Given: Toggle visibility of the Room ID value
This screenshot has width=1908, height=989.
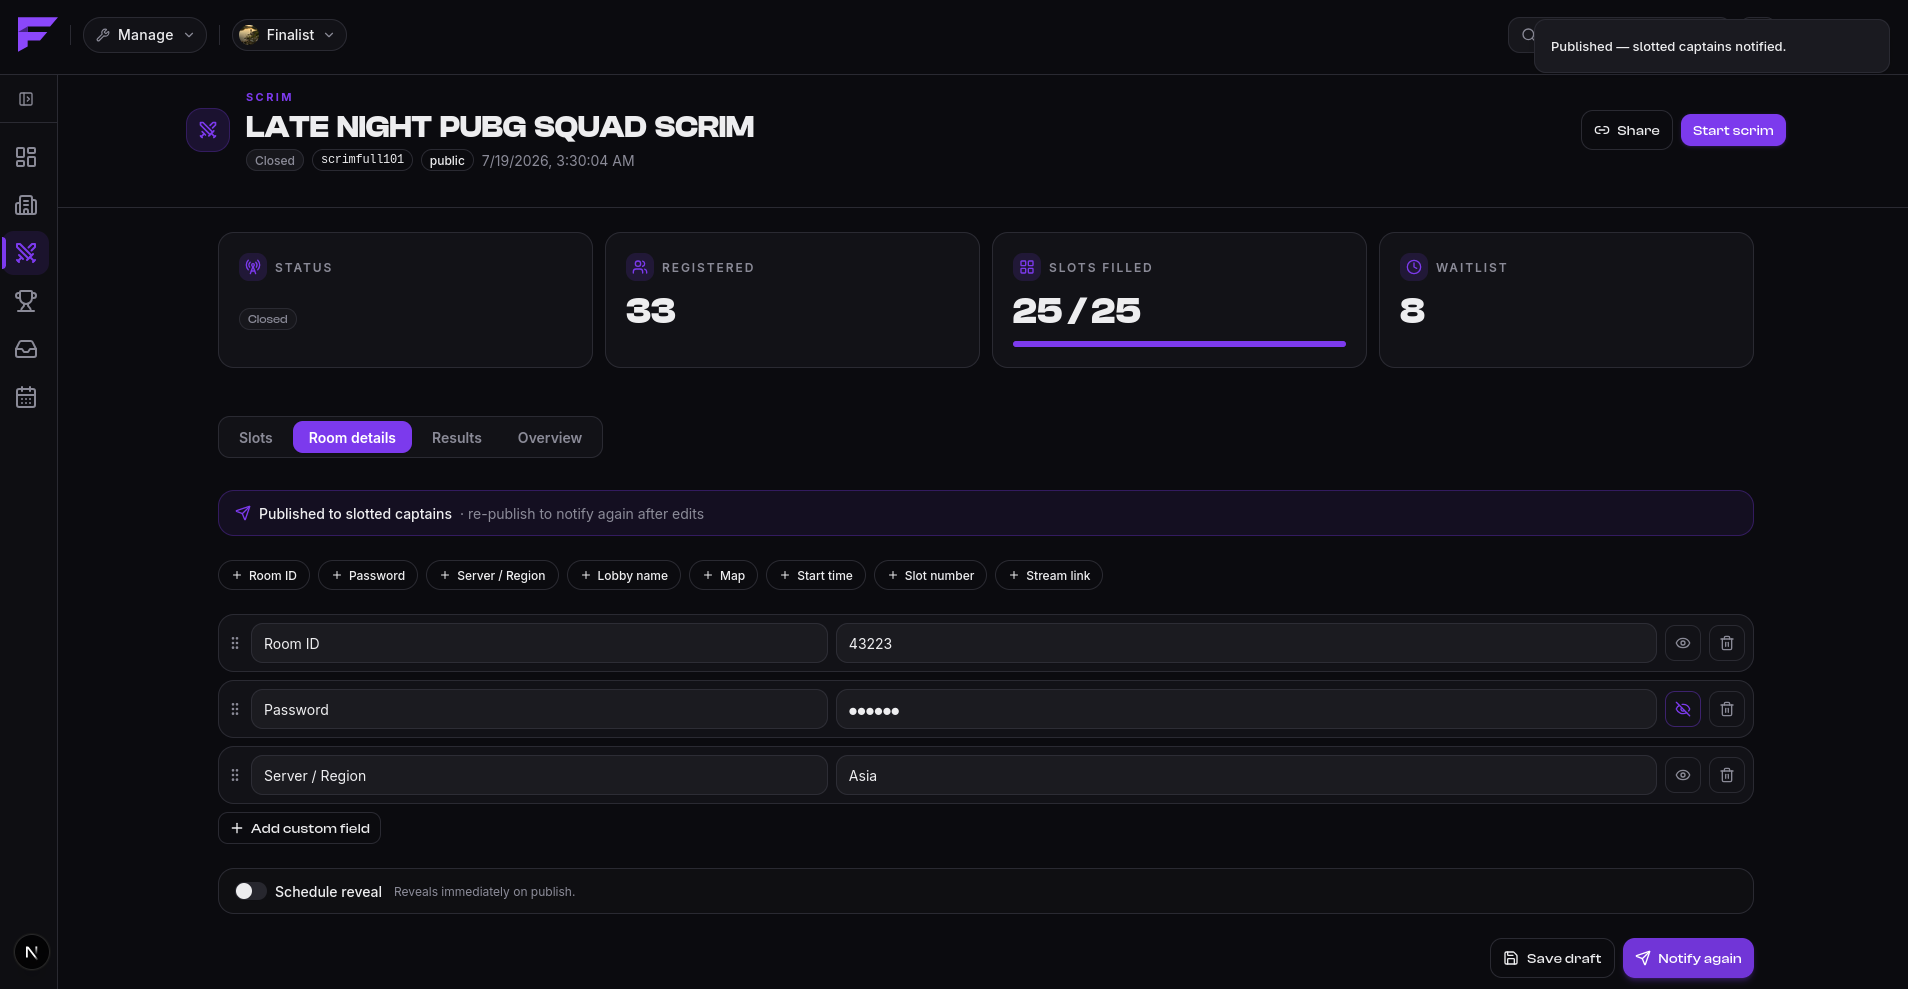Looking at the screenshot, I should pyautogui.click(x=1682, y=643).
